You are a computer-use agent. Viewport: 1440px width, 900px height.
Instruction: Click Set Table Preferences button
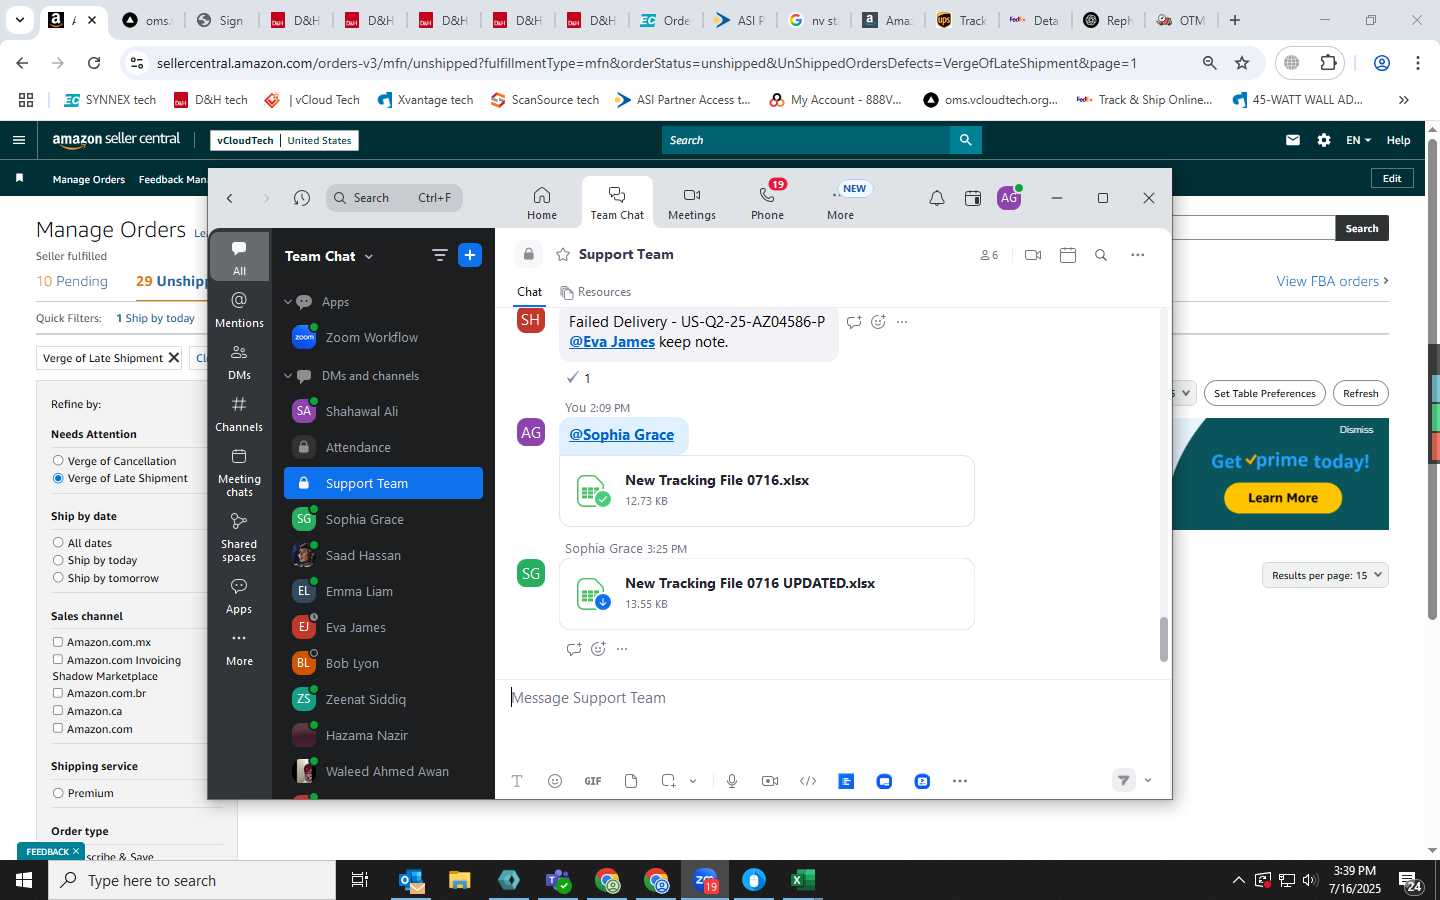[x=1264, y=393]
